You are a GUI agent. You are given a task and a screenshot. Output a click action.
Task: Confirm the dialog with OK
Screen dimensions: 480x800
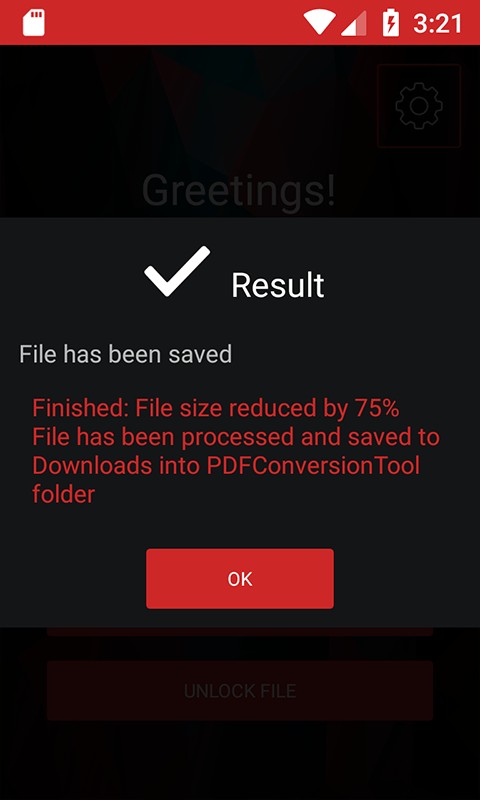[x=240, y=579]
